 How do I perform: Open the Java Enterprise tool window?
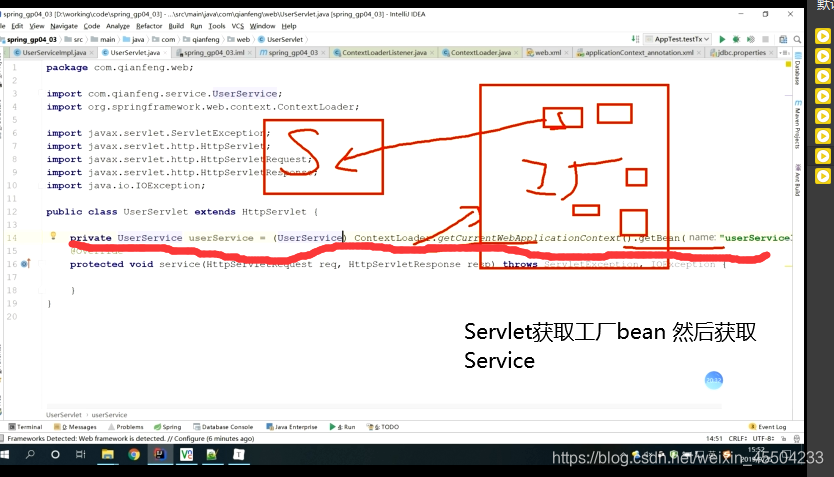[x=291, y=427]
